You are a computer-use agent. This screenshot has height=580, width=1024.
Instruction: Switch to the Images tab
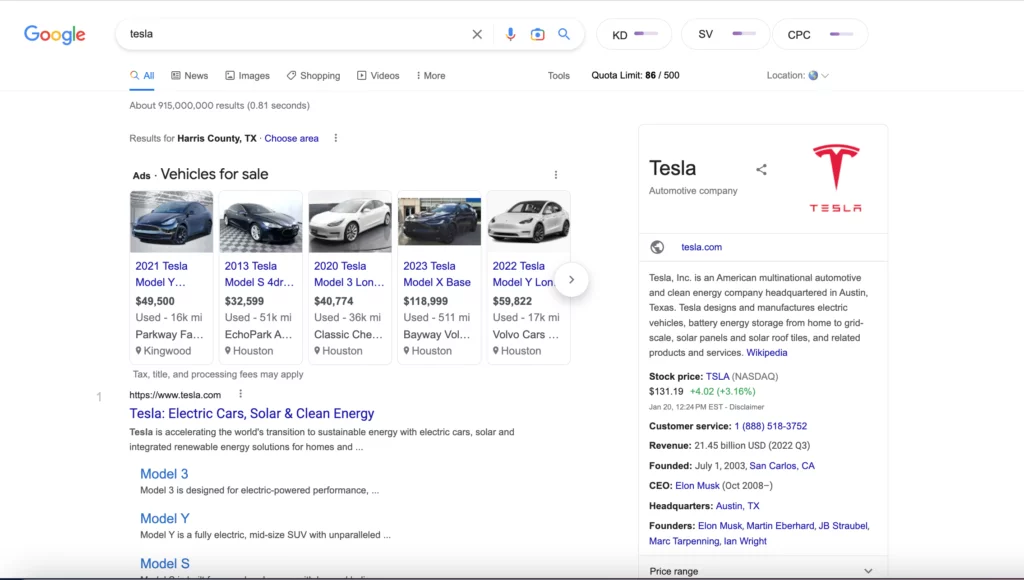(x=247, y=76)
